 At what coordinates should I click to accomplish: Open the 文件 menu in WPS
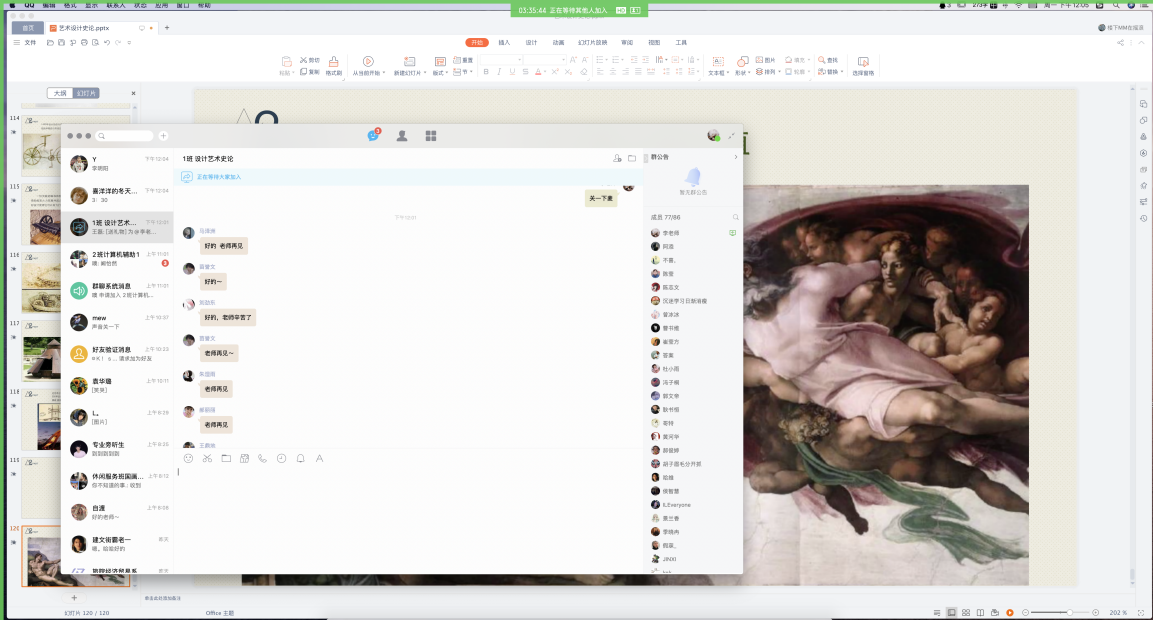29,43
